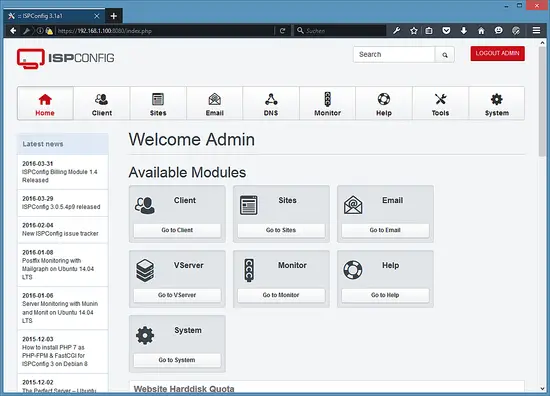Click the Go to VServer button
The image size is (550, 396).
[x=177, y=295]
